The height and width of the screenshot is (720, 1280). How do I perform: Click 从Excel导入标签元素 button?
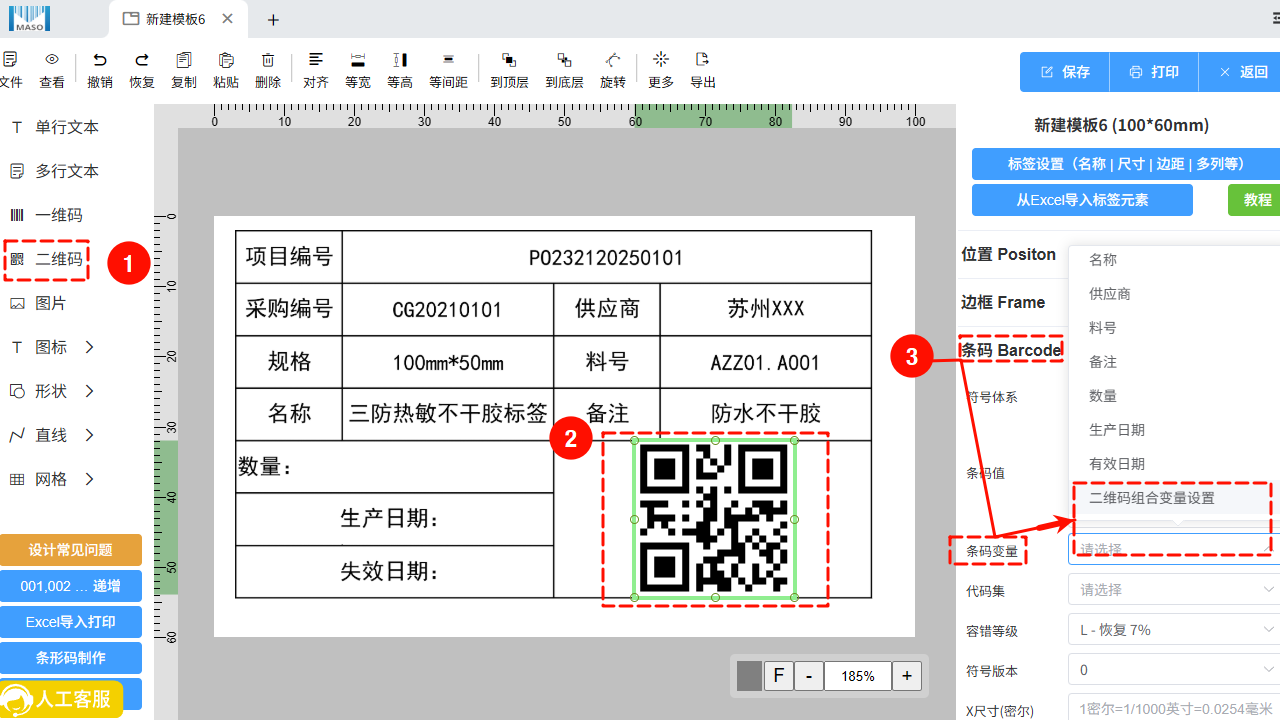[x=1082, y=200]
